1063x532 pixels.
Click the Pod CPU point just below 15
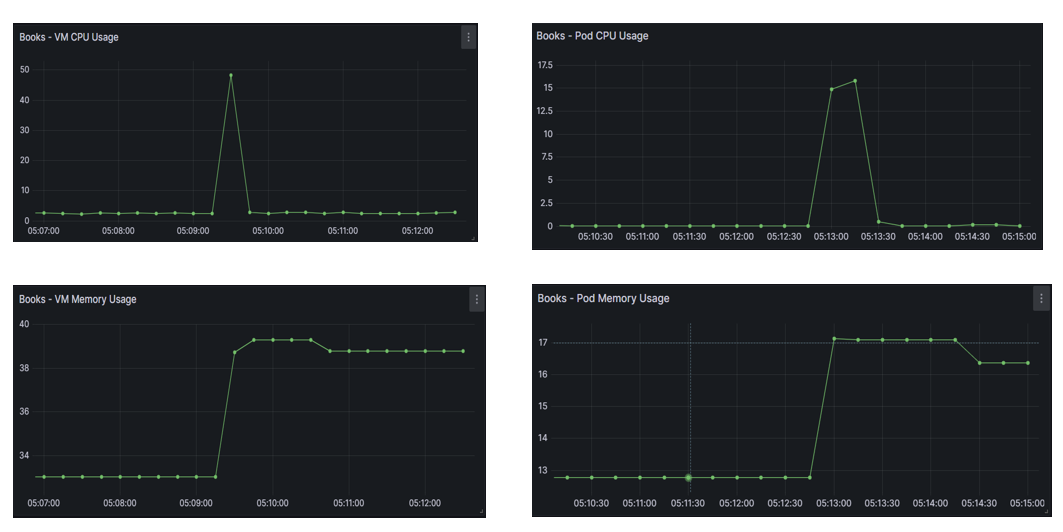tap(831, 89)
